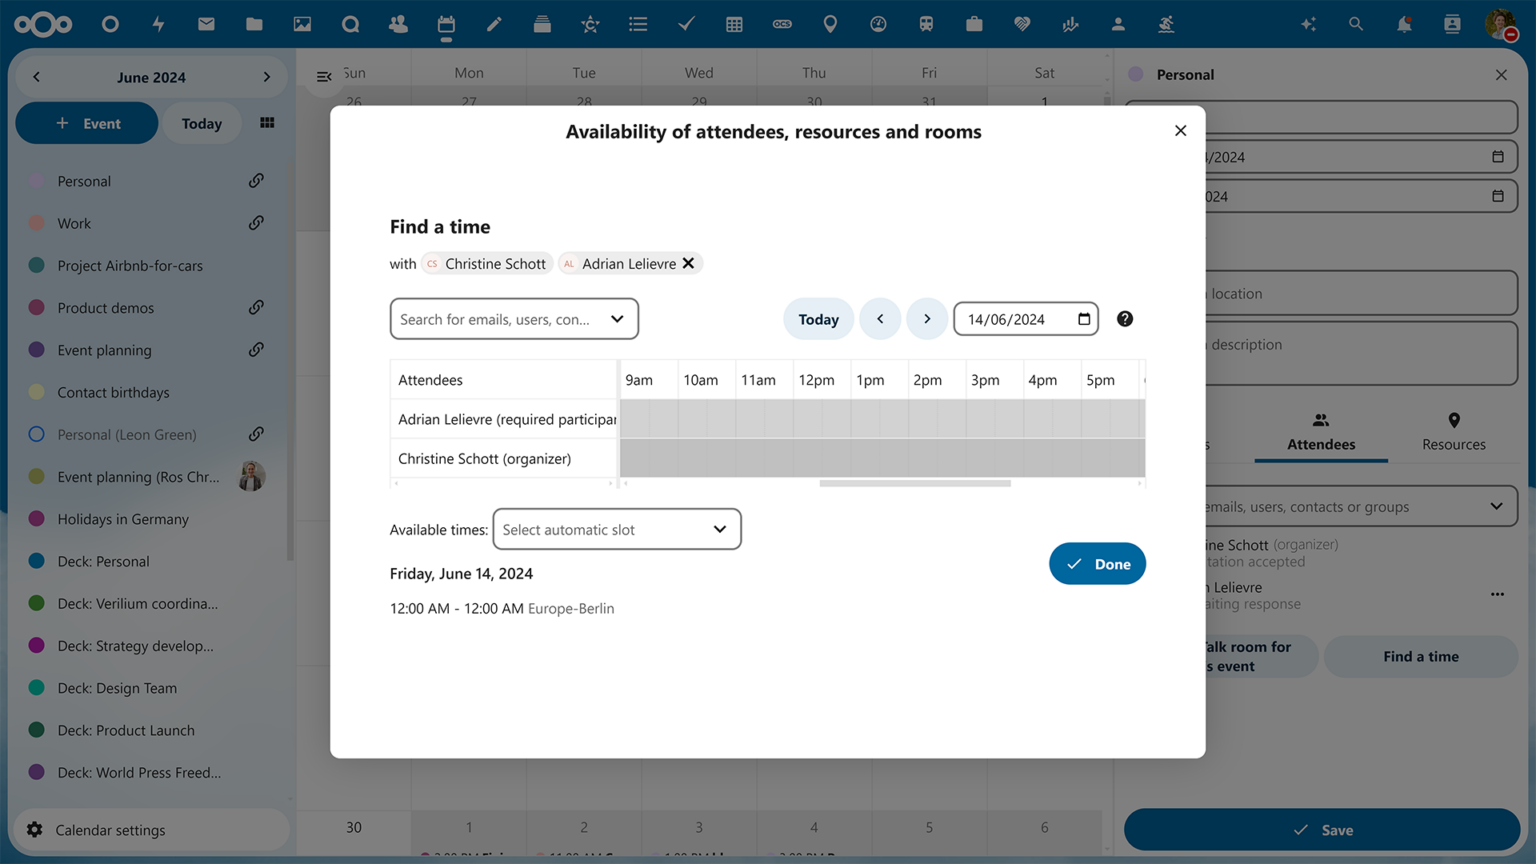Viewport: 1536px width, 864px height.
Task: Open unified search with the magnifier icon
Action: pyautogui.click(x=1356, y=23)
